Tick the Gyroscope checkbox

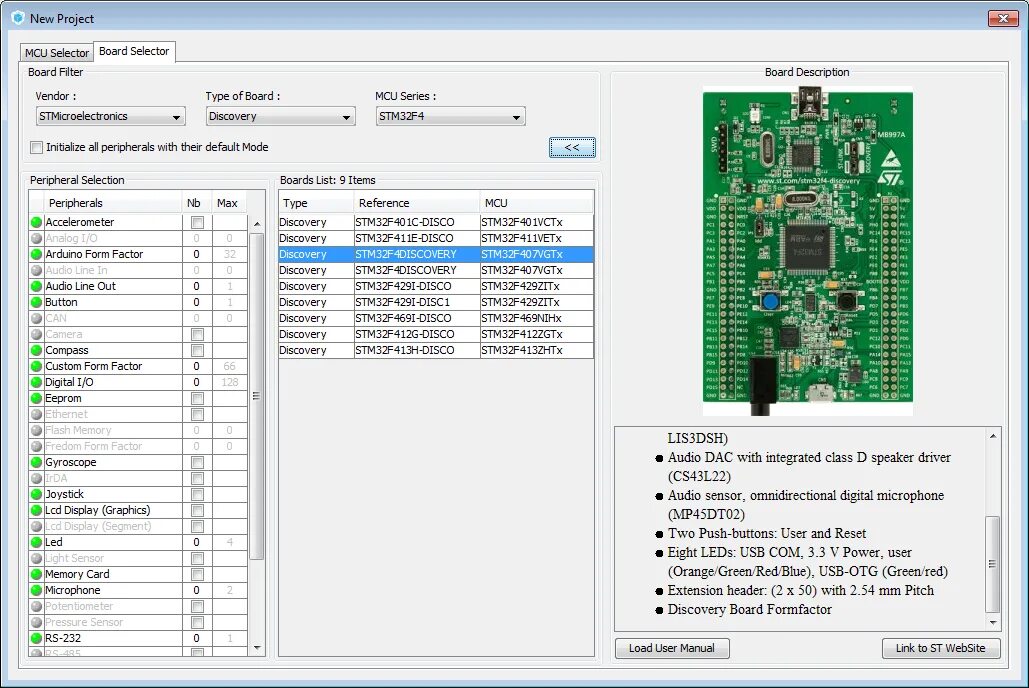[197, 462]
